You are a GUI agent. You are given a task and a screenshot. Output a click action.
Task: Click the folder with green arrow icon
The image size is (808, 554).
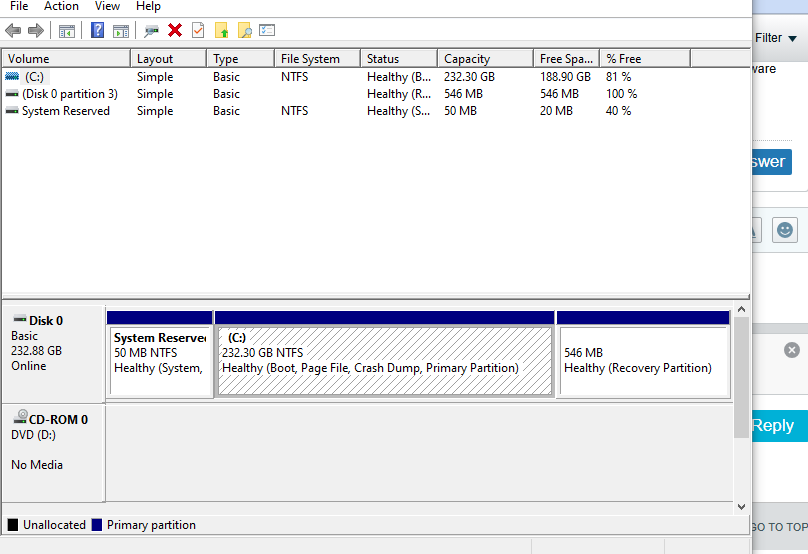pos(221,30)
